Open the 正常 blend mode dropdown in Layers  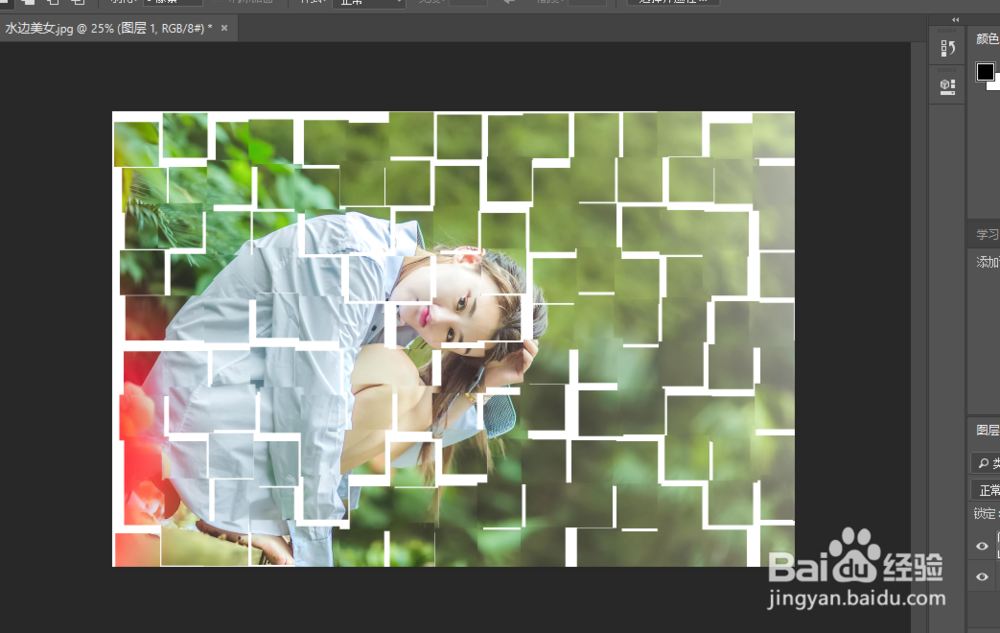[x=985, y=490]
